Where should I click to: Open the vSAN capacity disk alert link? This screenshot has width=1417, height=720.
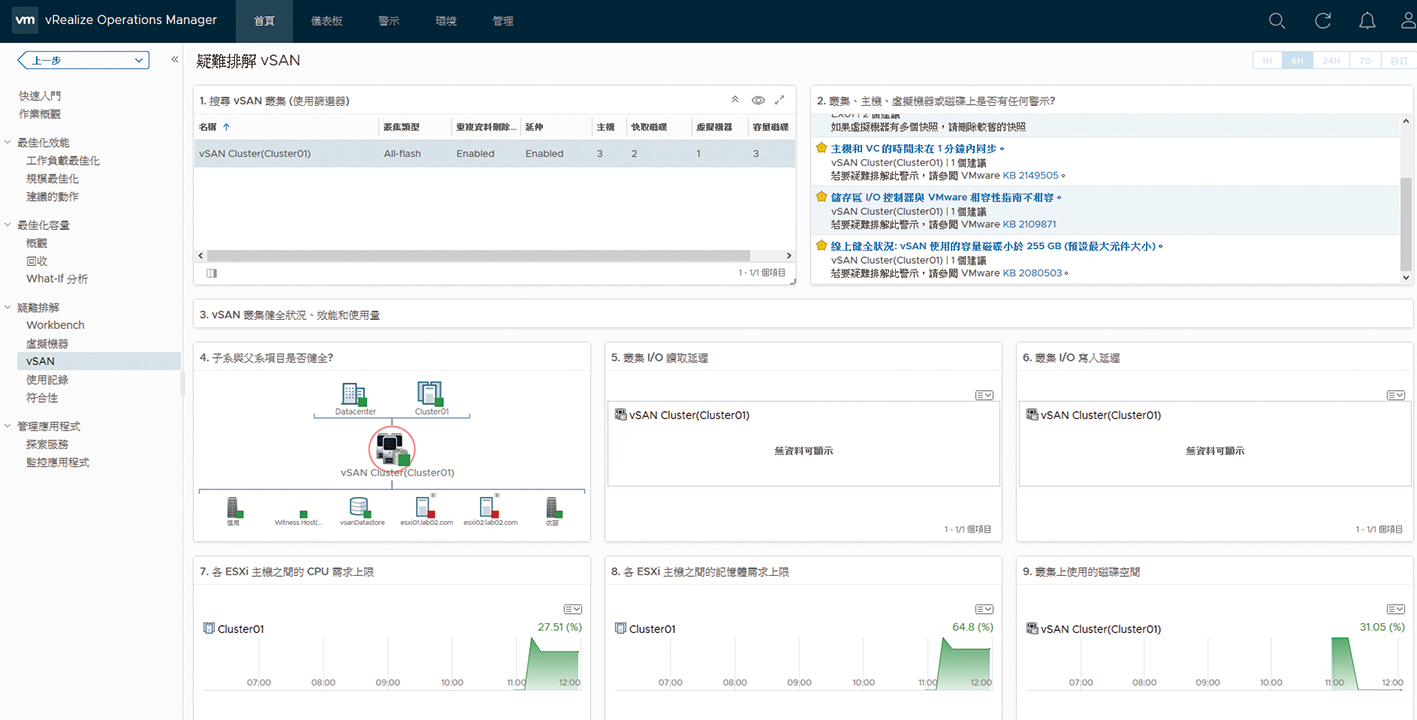(996, 246)
